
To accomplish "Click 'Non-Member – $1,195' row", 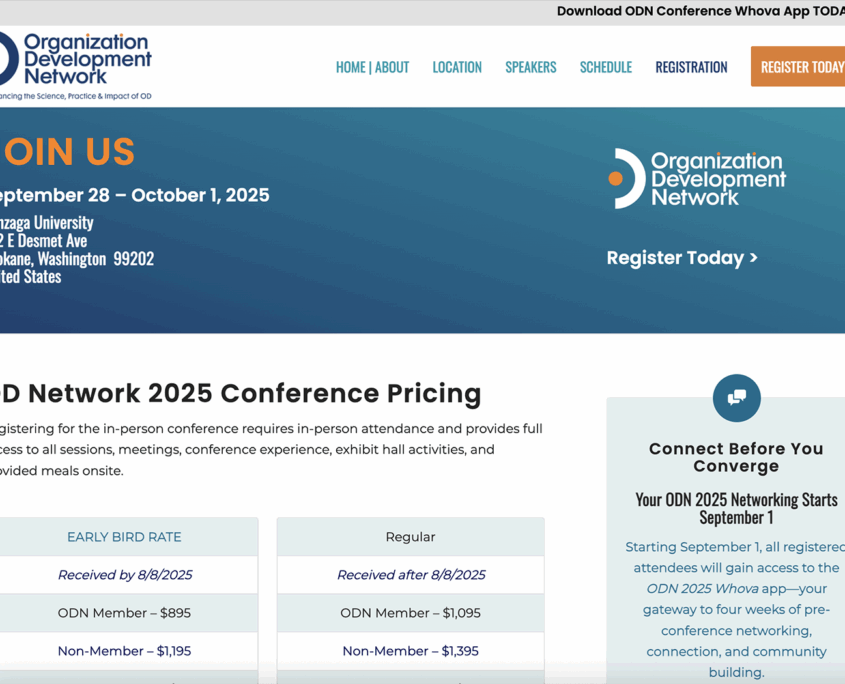I will (x=124, y=651).
